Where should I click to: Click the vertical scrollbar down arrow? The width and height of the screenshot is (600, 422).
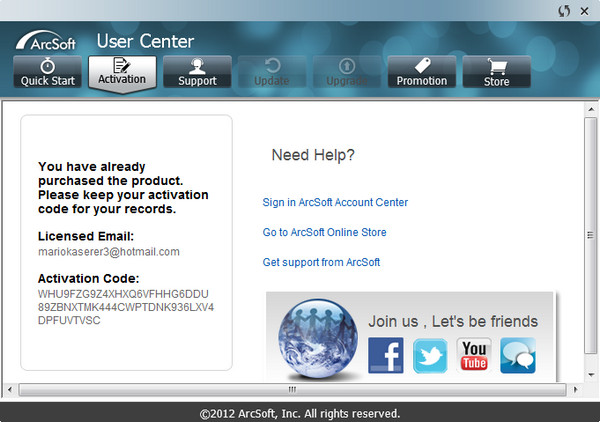coord(591,375)
